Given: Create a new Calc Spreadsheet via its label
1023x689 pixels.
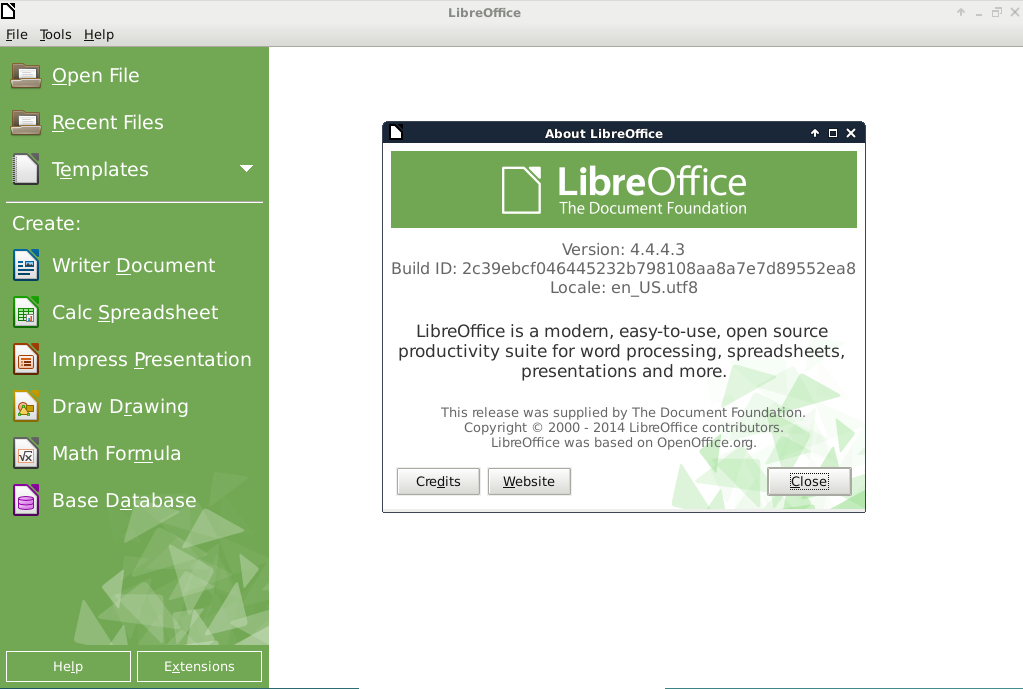Looking at the screenshot, I should (135, 313).
